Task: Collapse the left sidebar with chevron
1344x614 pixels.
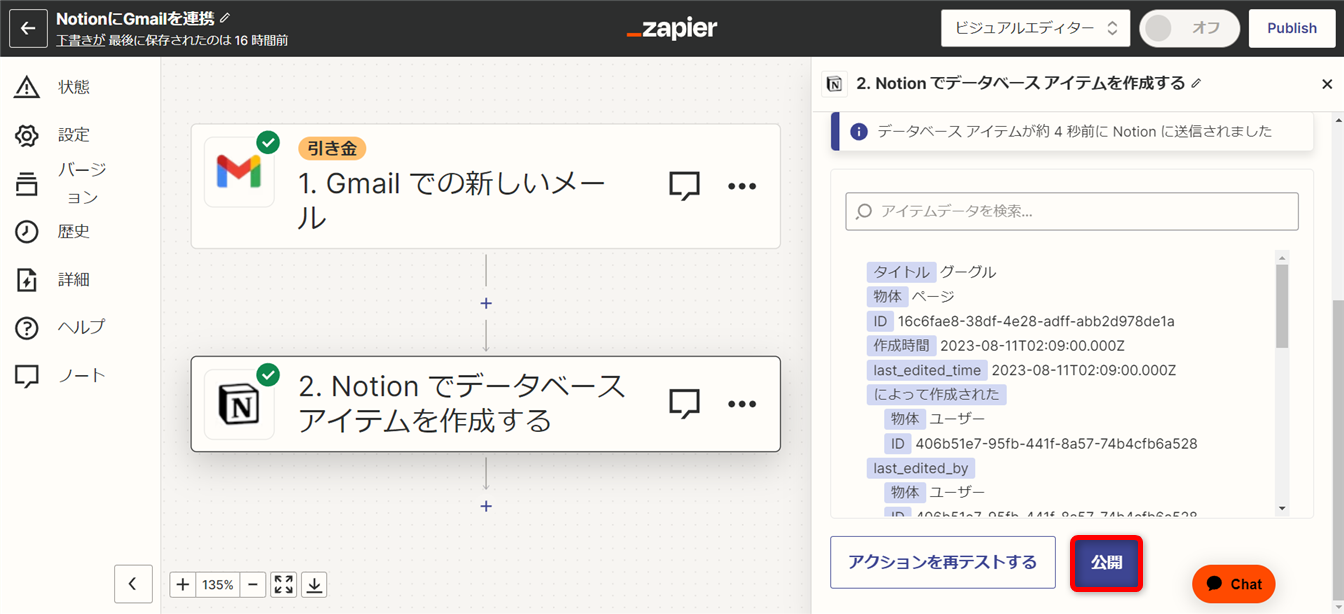Action: tap(133, 584)
